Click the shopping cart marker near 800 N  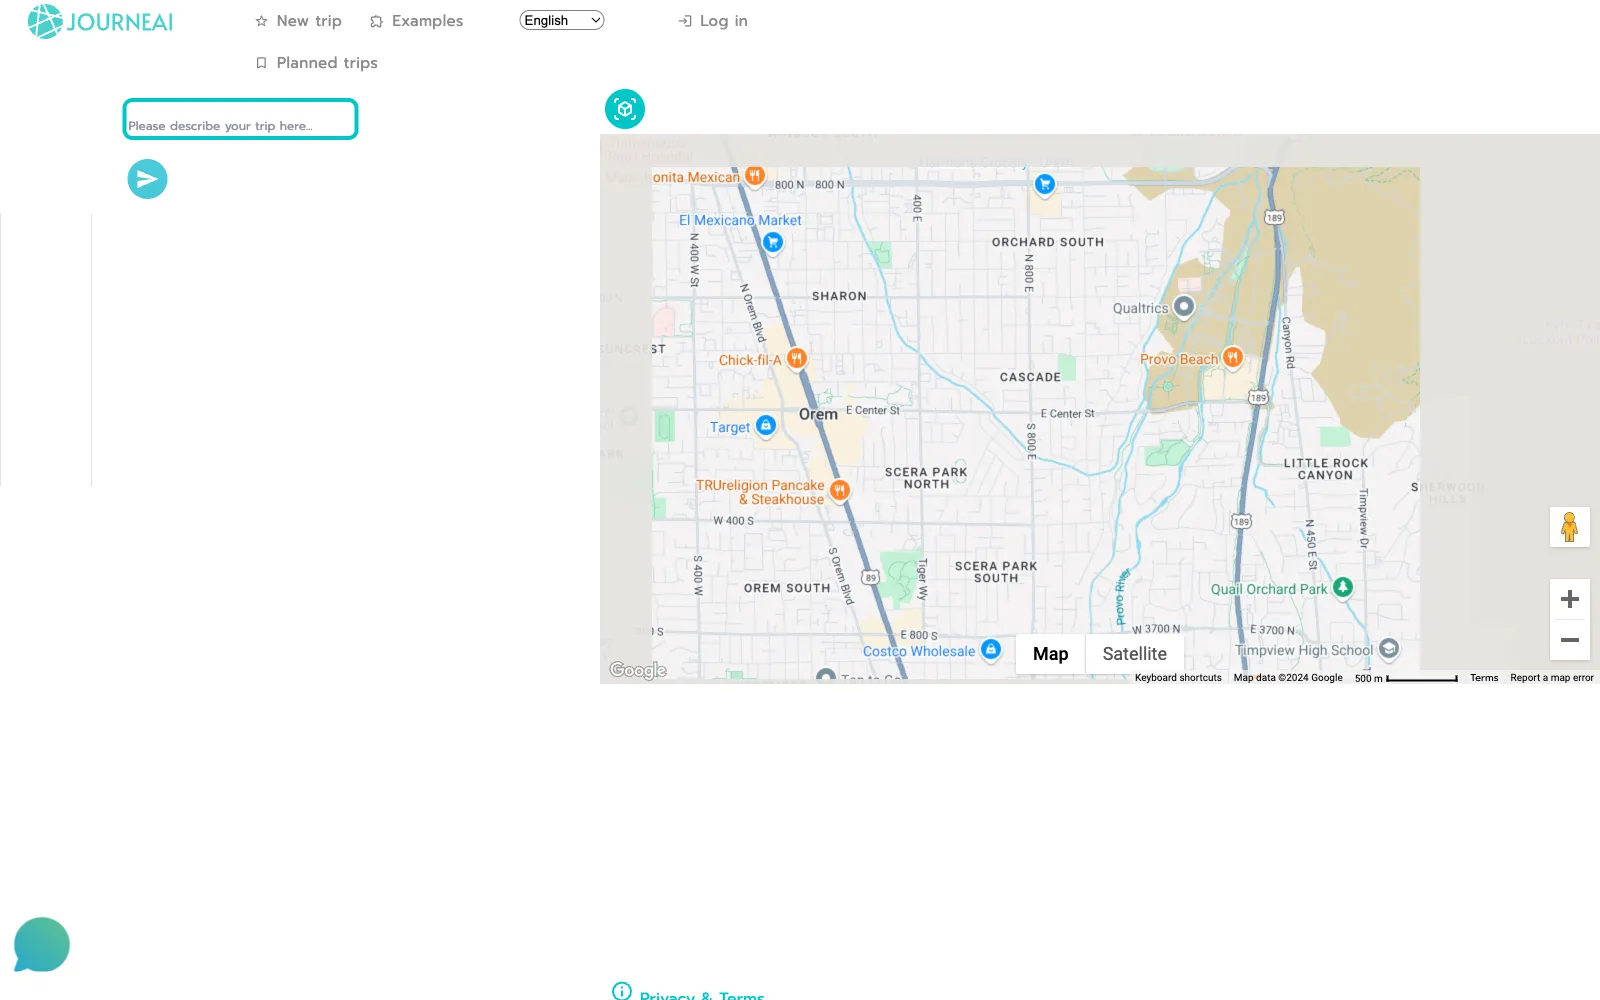[1045, 184]
